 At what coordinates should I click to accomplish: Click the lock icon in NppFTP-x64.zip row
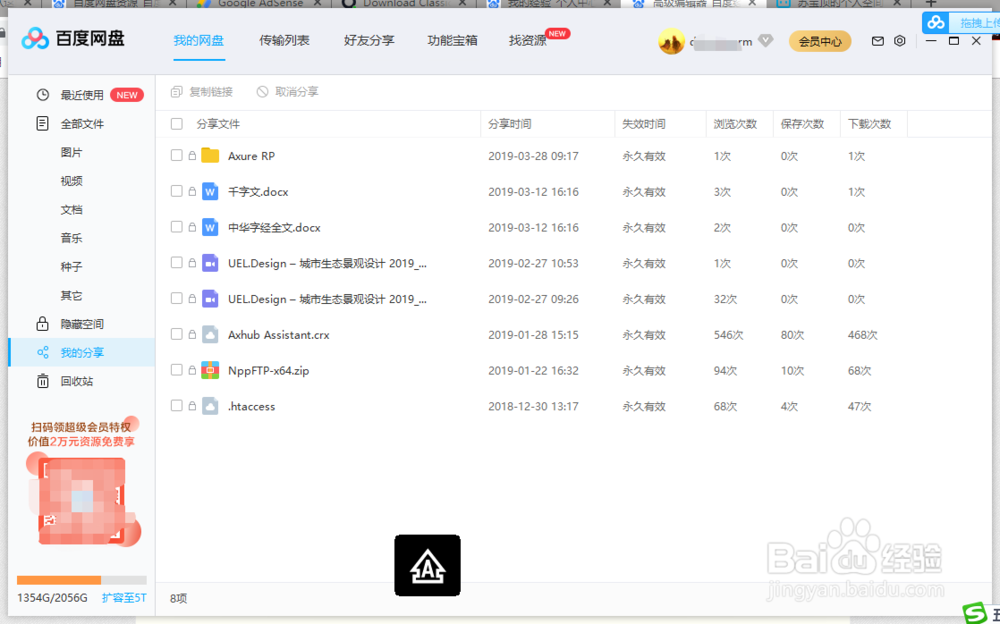(192, 369)
